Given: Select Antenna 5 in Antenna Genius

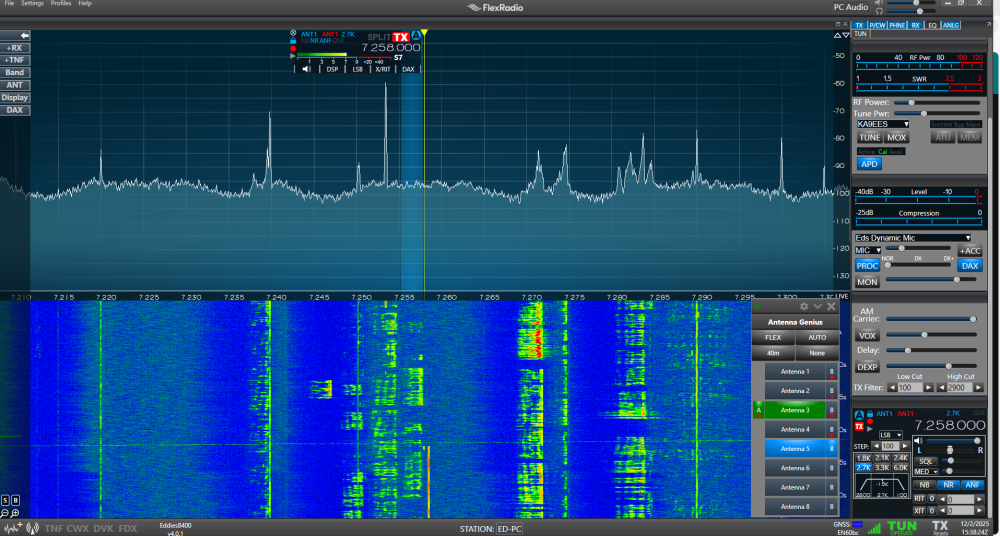Looking at the screenshot, I should tap(795, 449).
